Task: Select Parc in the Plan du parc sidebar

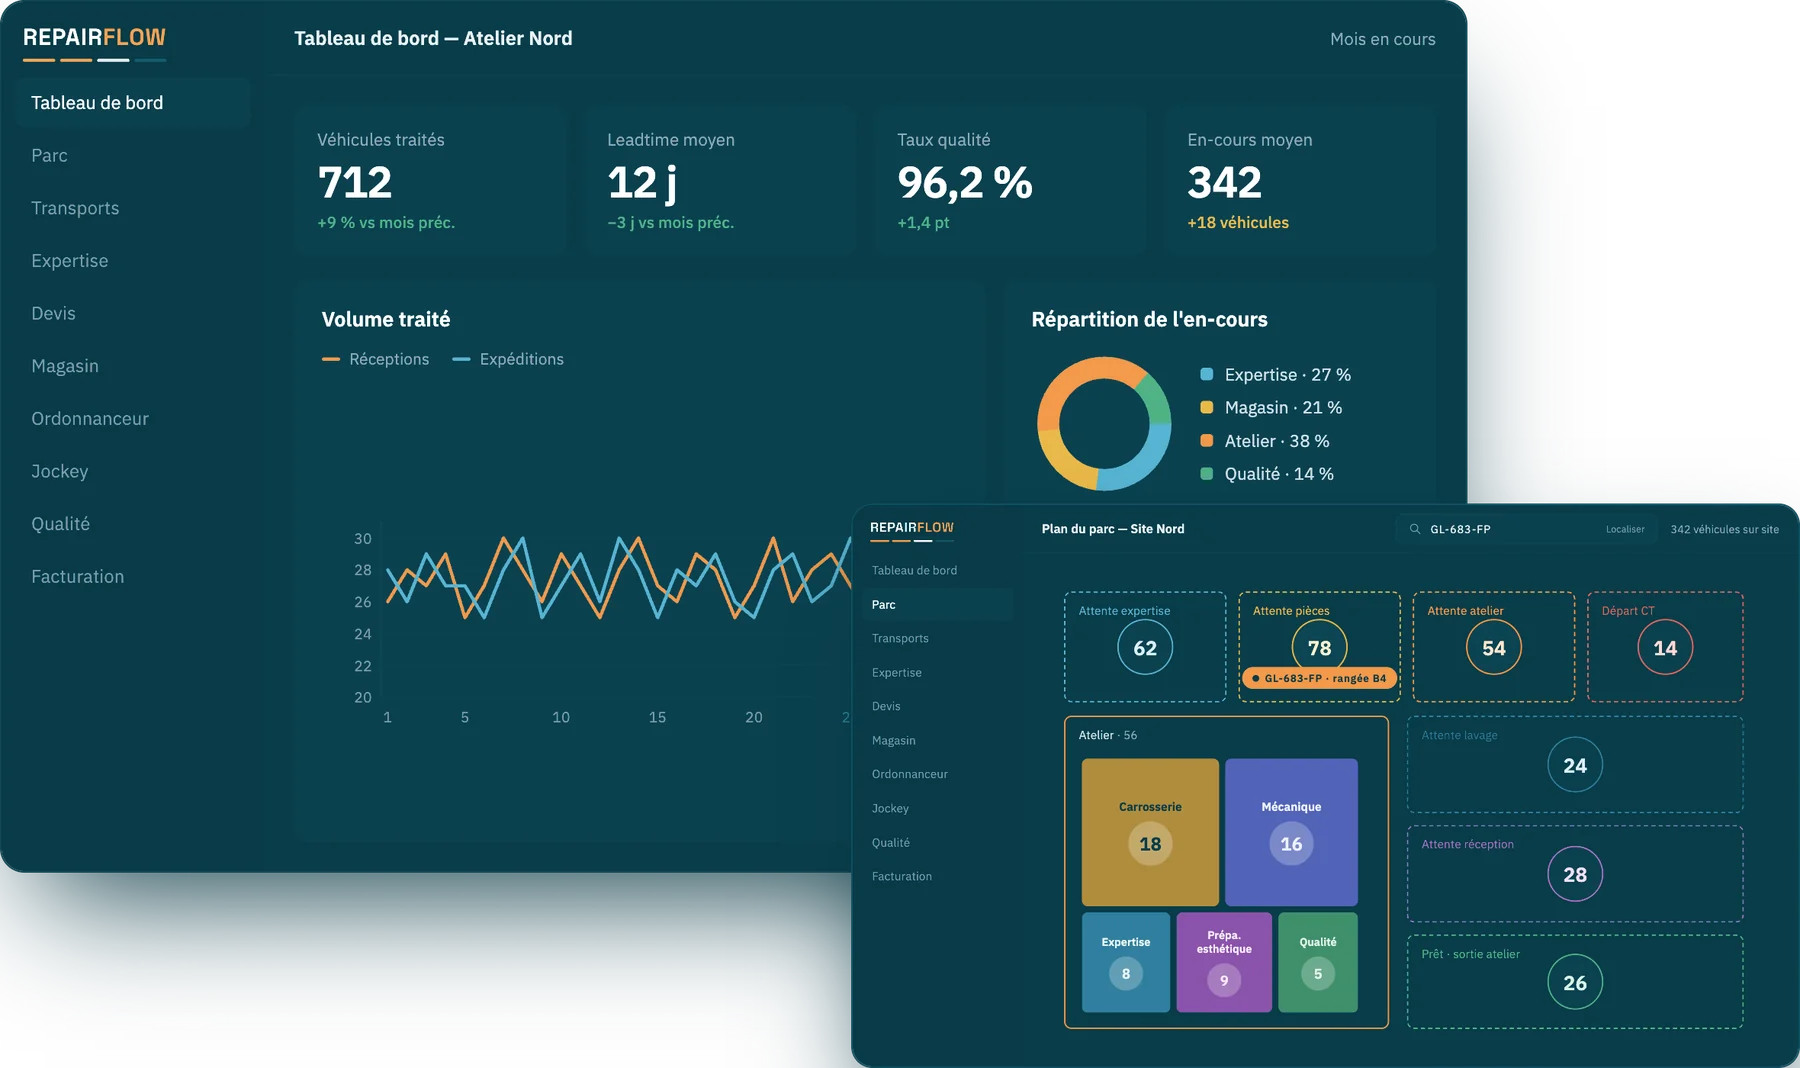Action: (x=937, y=605)
